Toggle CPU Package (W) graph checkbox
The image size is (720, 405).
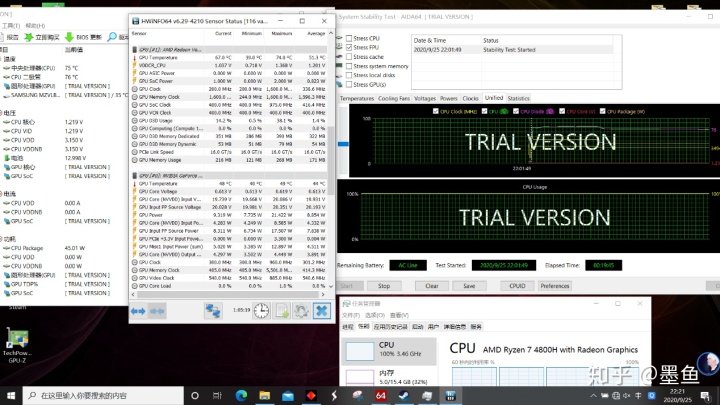click(x=602, y=111)
